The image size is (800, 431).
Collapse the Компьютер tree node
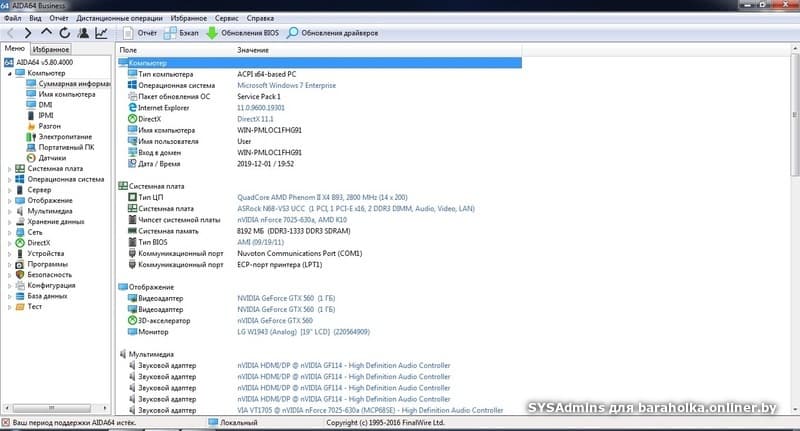(9, 73)
